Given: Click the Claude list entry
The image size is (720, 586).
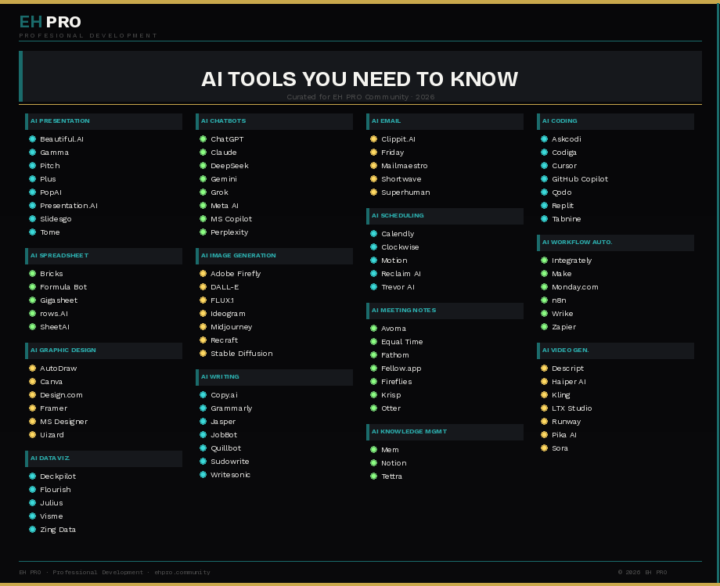Looking at the screenshot, I should pyautogui.click(x=218, y=152).
